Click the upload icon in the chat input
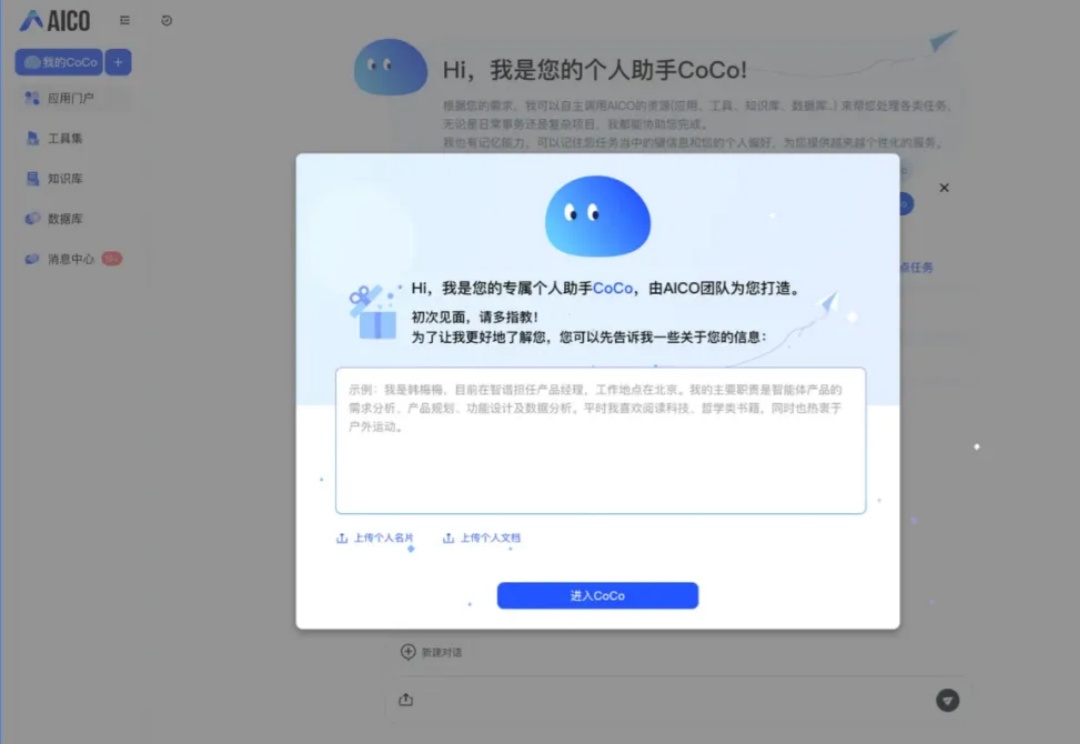 (406, 700)
